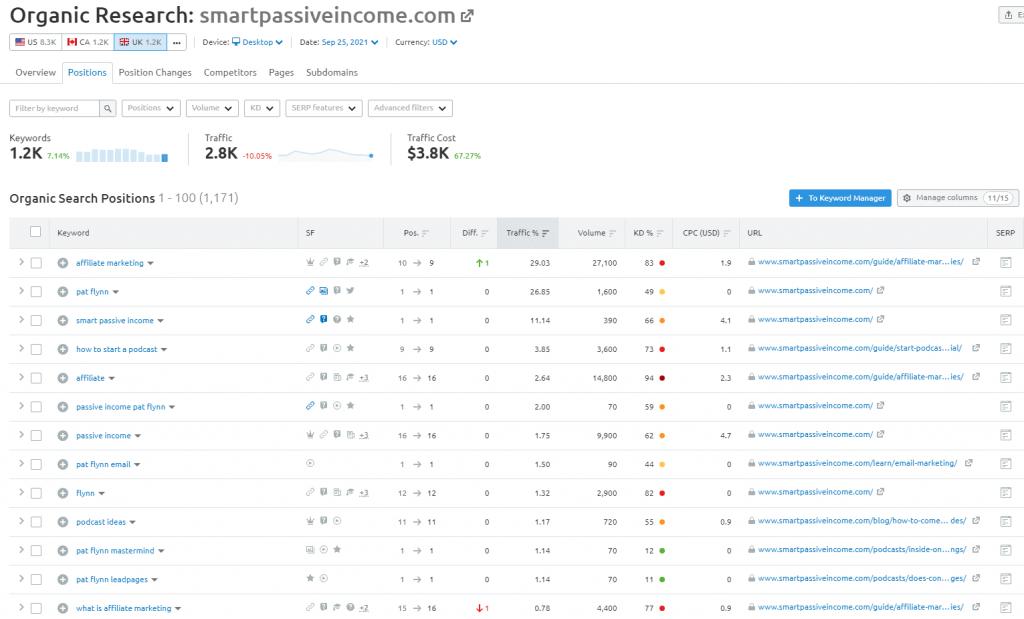Expand the 'affiliate marketing' row chevron

tap(21, 262)
